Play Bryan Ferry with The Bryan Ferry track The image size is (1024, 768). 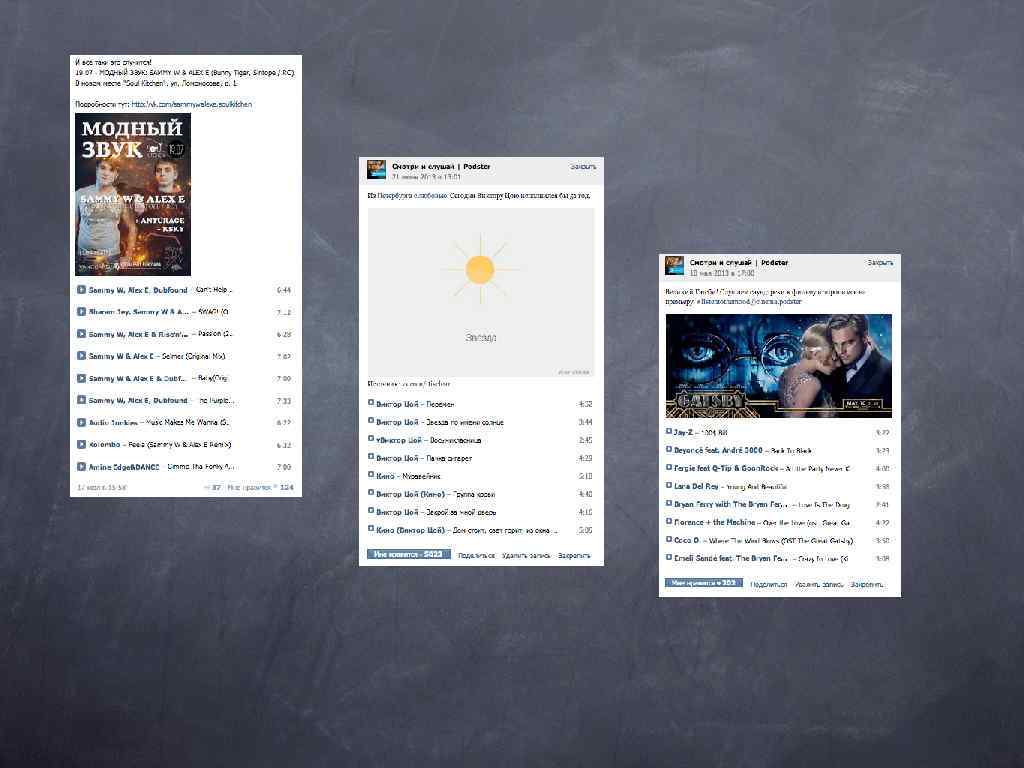pos(669,504)
